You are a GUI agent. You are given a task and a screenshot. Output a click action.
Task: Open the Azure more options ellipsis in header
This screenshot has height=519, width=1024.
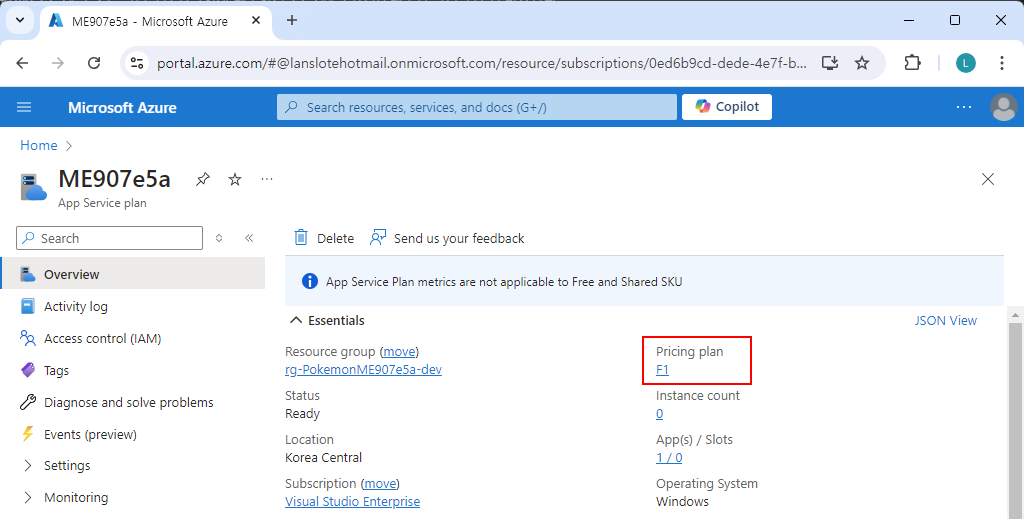coord(964,107)
